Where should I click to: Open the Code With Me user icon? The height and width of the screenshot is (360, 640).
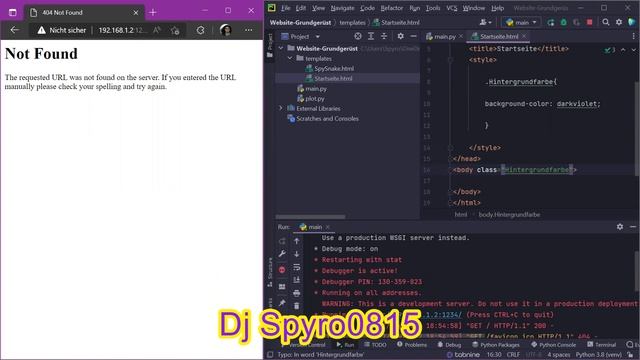point(485,22)
